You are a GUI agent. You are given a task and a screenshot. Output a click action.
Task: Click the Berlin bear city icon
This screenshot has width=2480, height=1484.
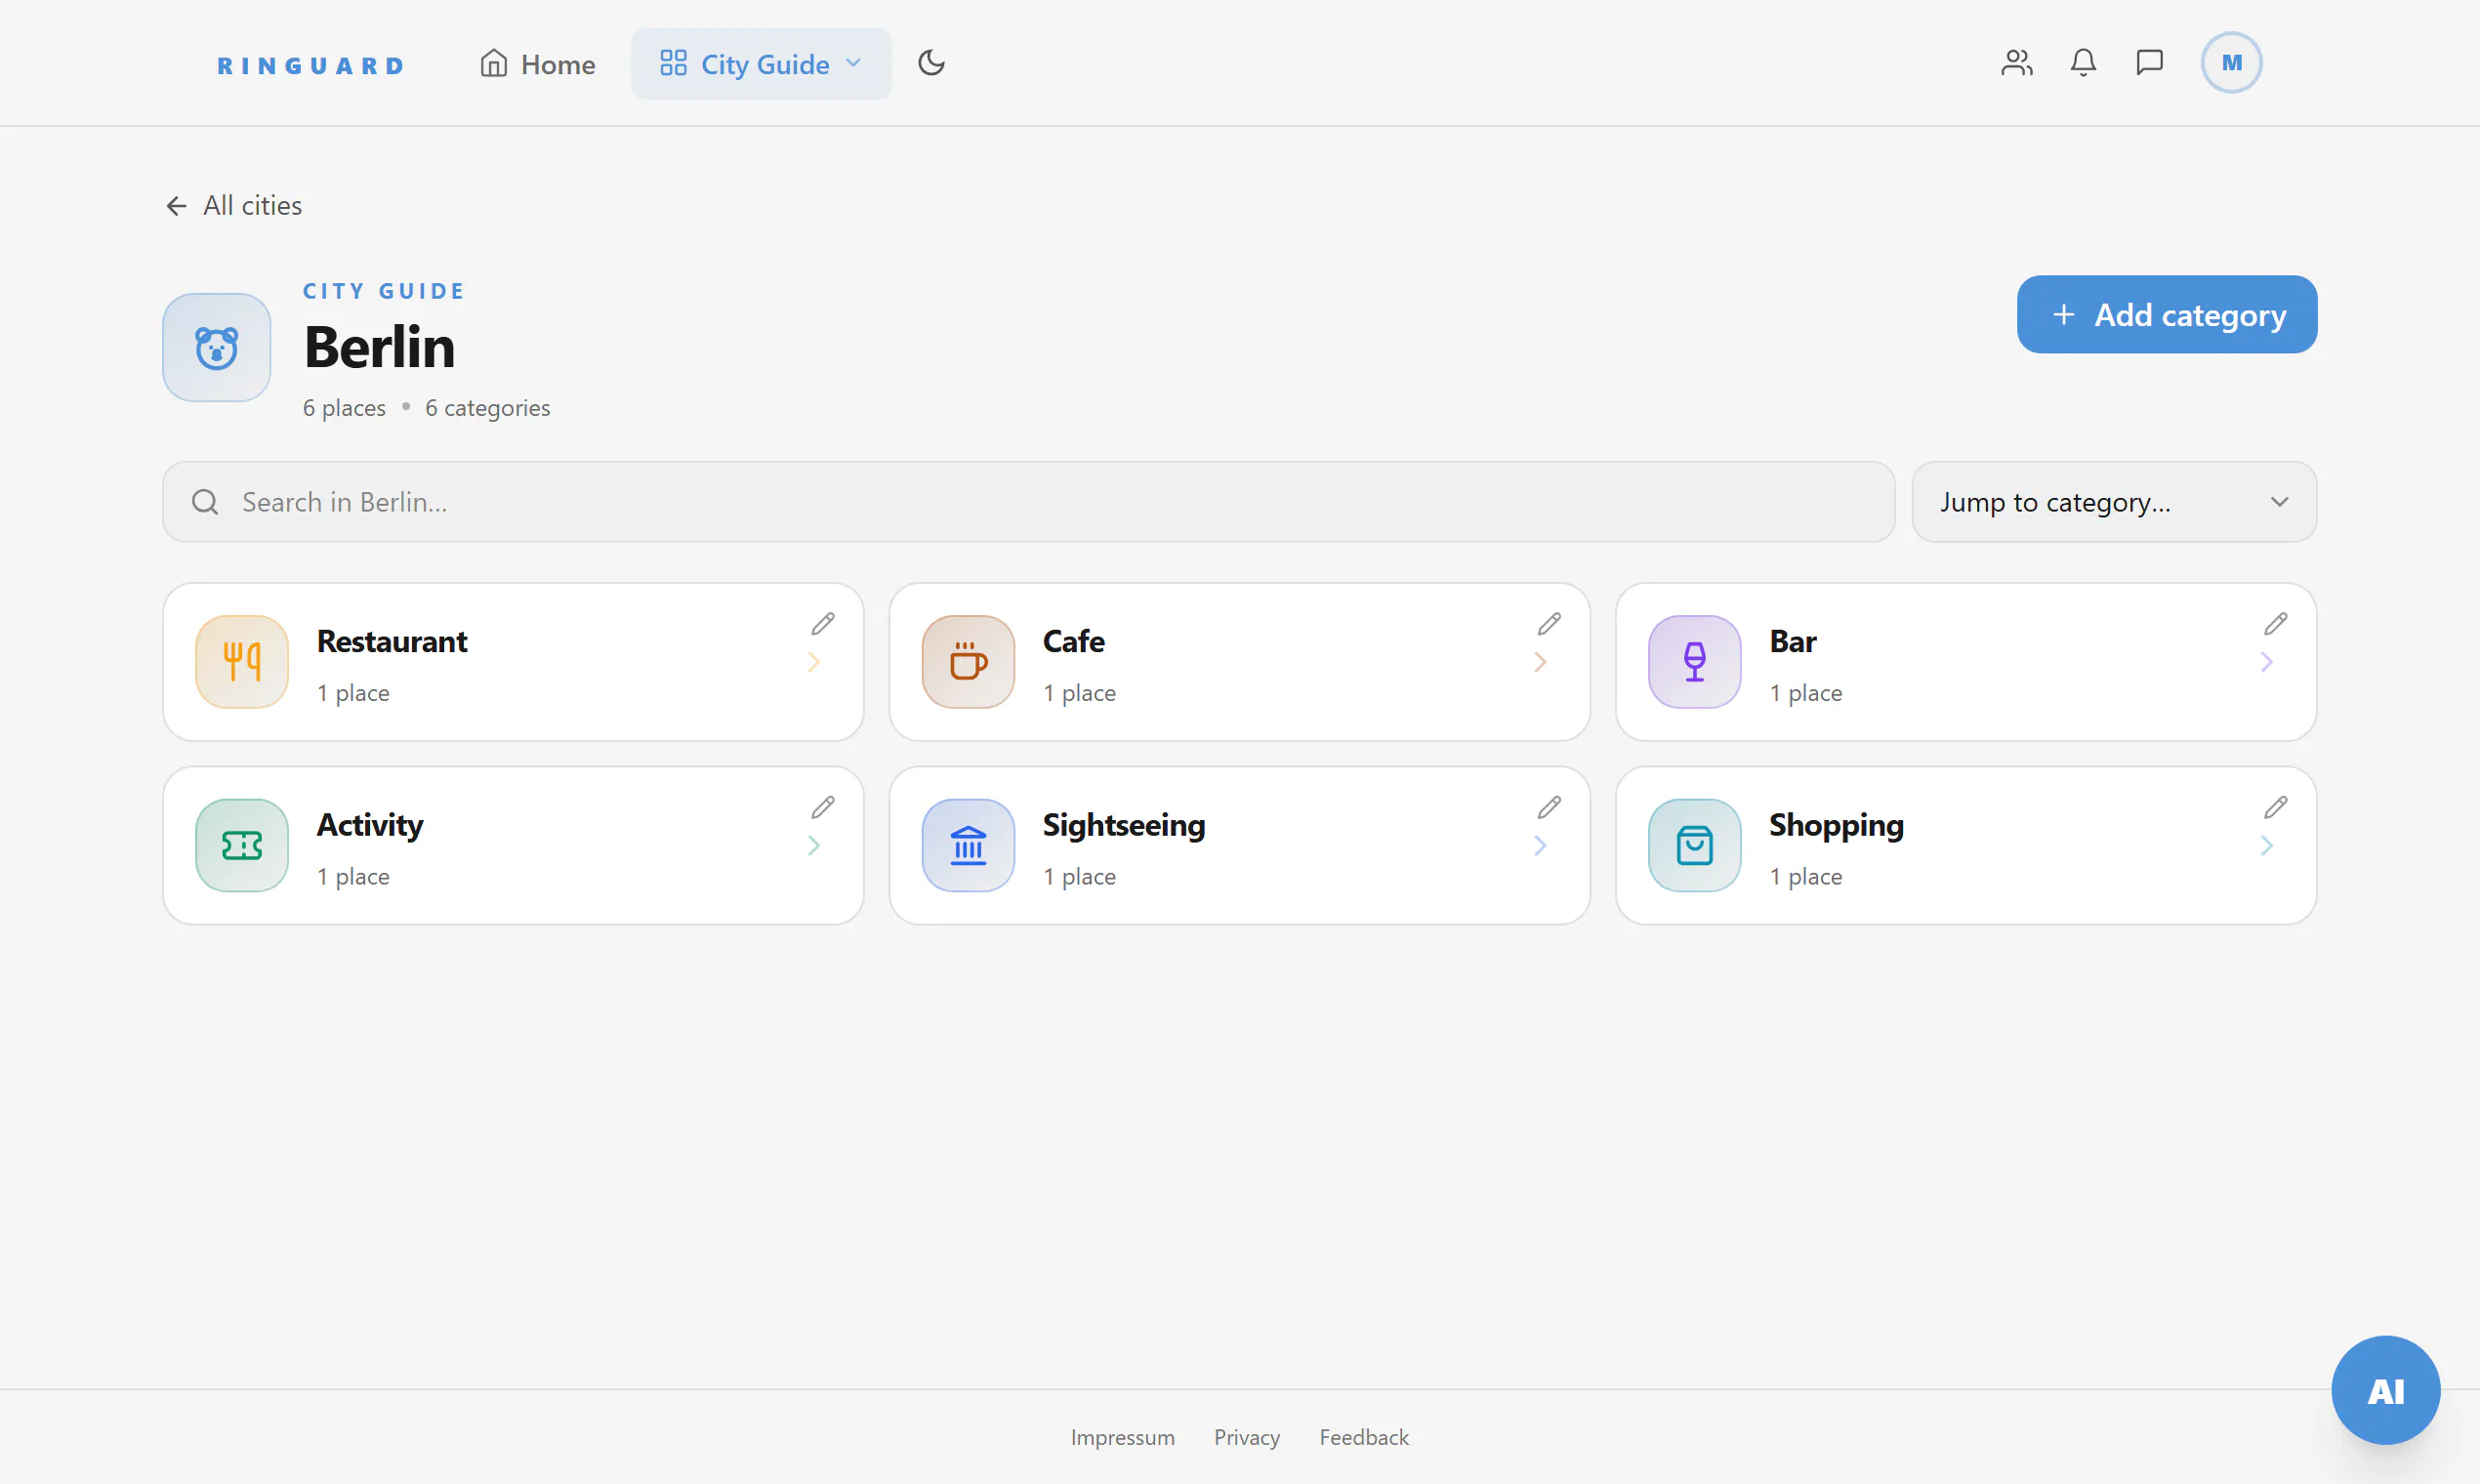(x=217, y=347)
